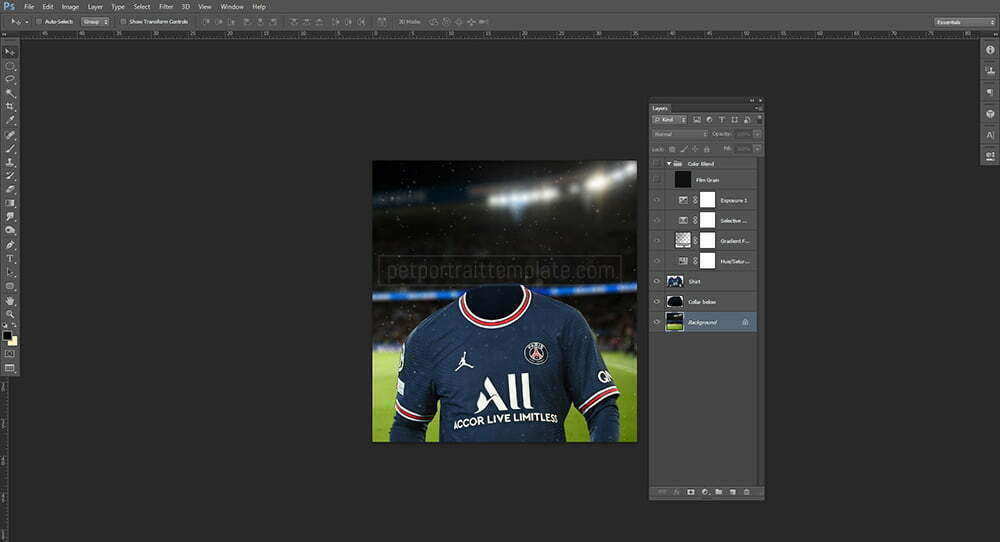Open the Window menu

[232, 6]
